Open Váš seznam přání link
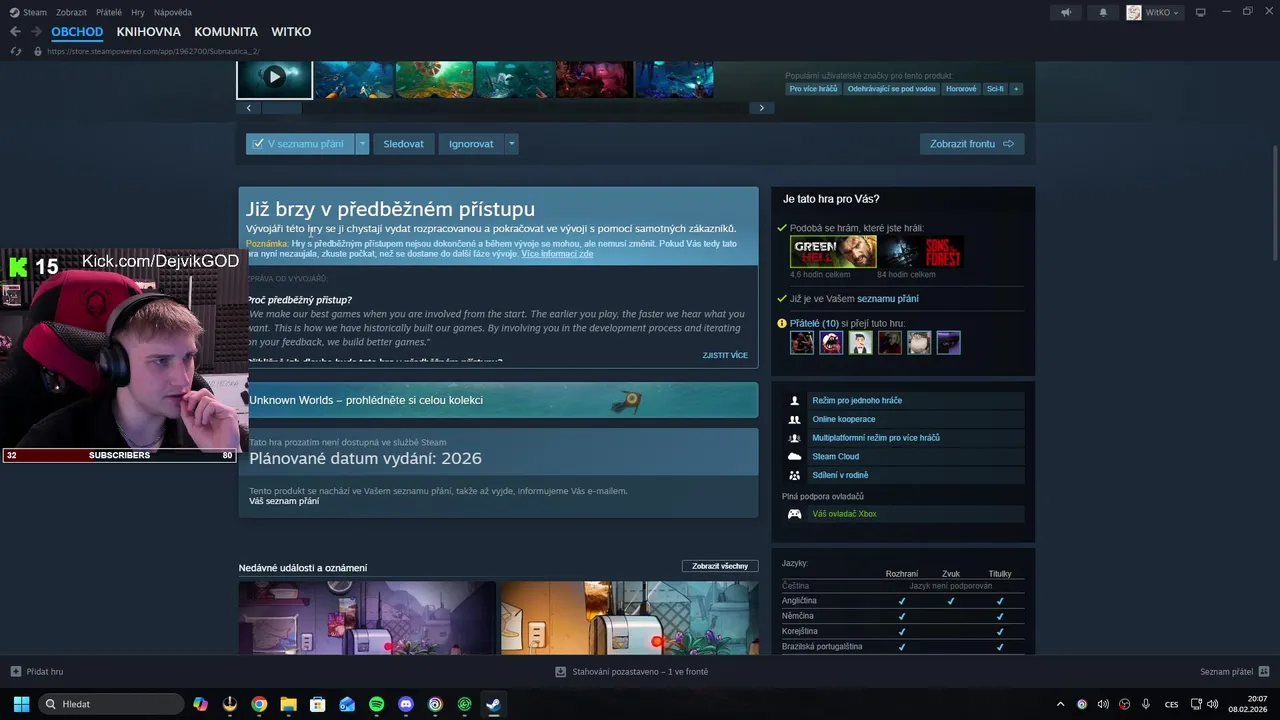This screenshot has height=720, width=1280. coord(284,501)
